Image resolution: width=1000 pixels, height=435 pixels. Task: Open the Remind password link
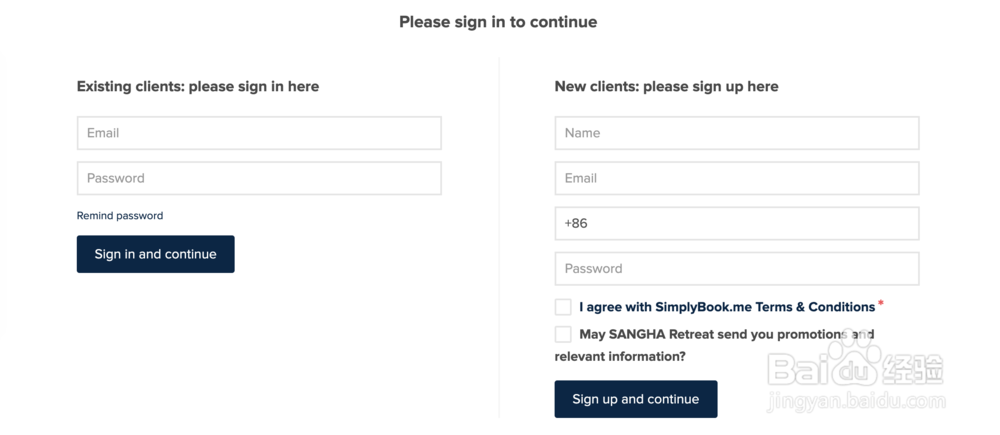[120, 216]
